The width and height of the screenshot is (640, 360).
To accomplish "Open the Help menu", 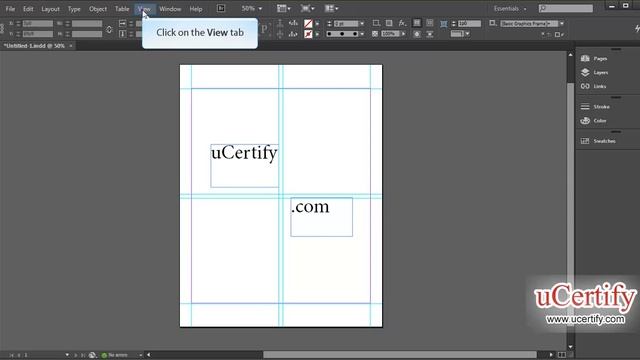I will point(196,9).
